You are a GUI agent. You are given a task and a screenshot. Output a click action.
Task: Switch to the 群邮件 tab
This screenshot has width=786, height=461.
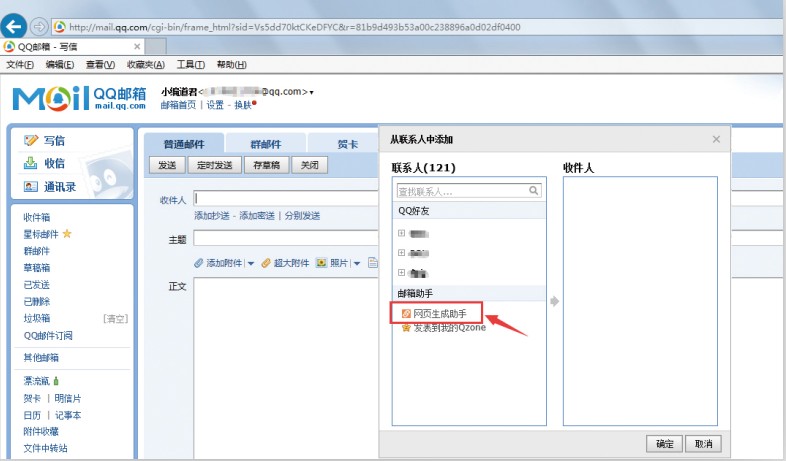pyautogui.click(x=265, y=143)
